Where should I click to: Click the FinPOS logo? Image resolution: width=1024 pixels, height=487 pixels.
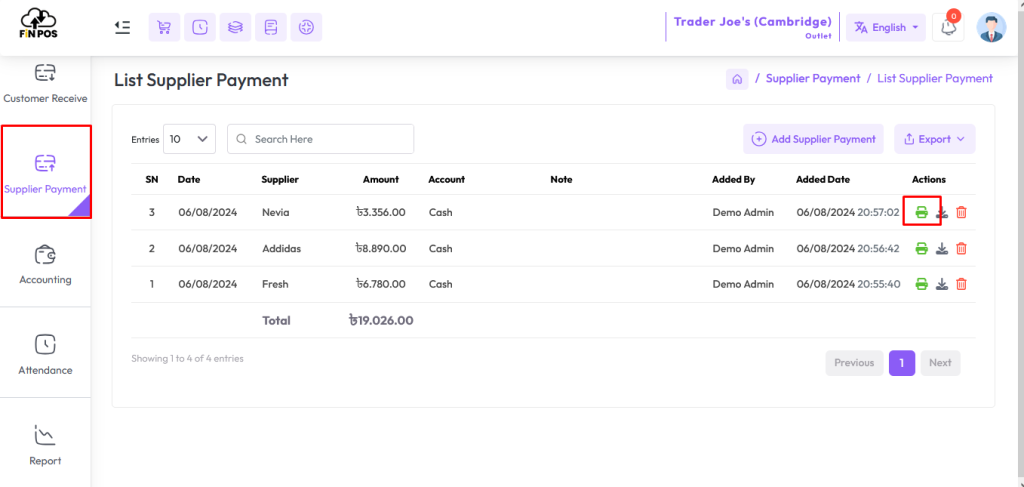pos(39,24)
